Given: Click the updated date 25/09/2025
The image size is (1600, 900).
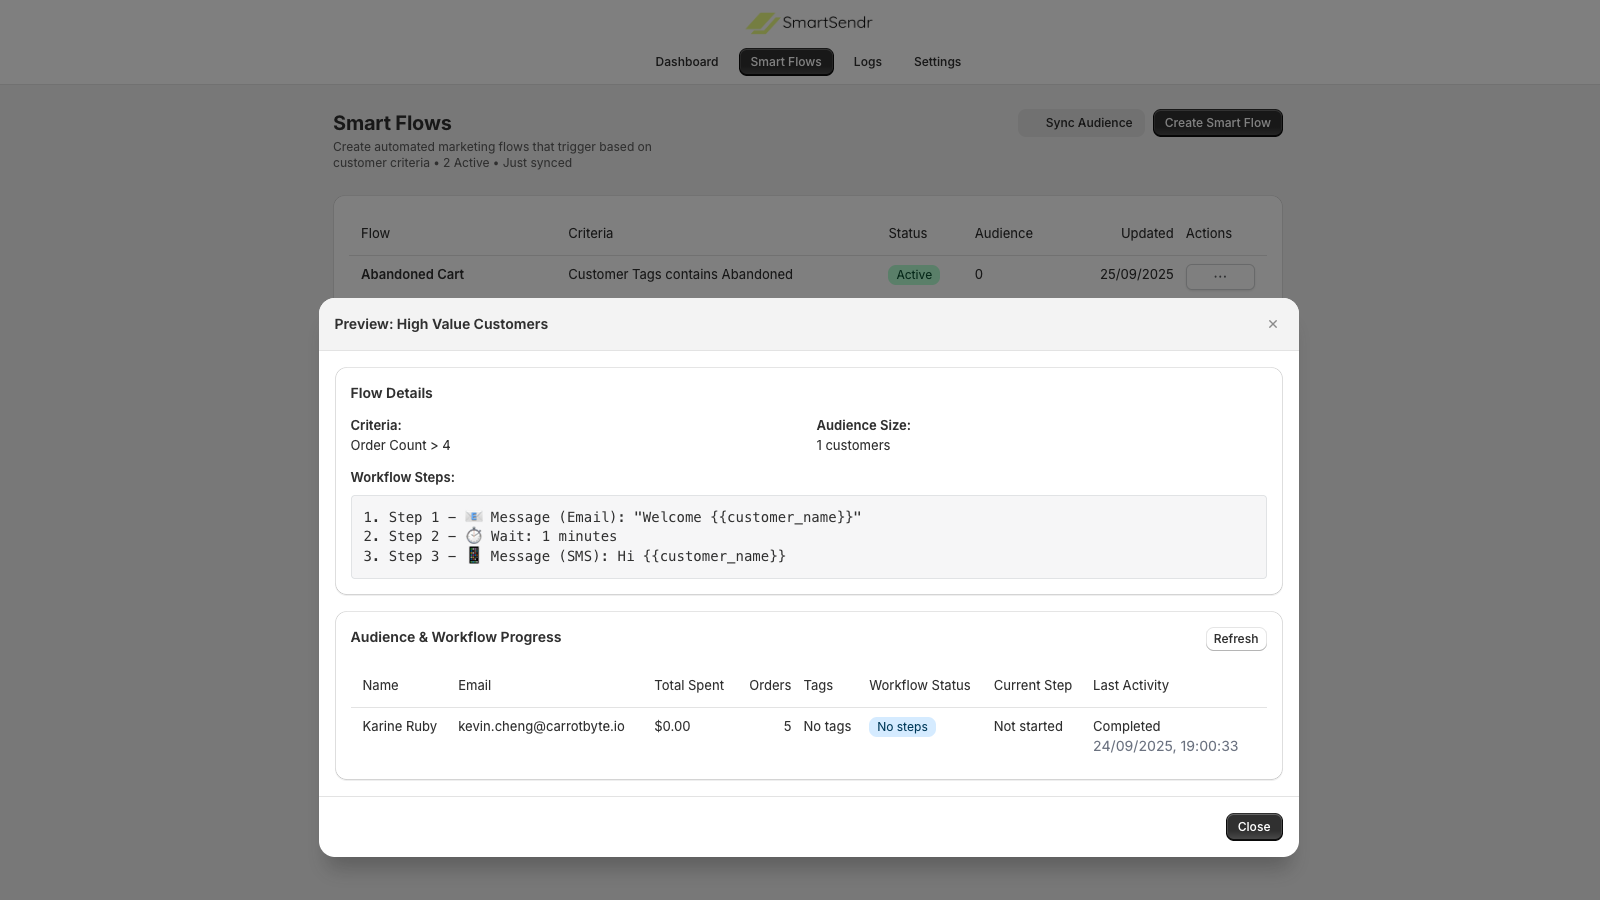Looking at the screenshot, I should pyautogui.click(x=1137, y=274).
